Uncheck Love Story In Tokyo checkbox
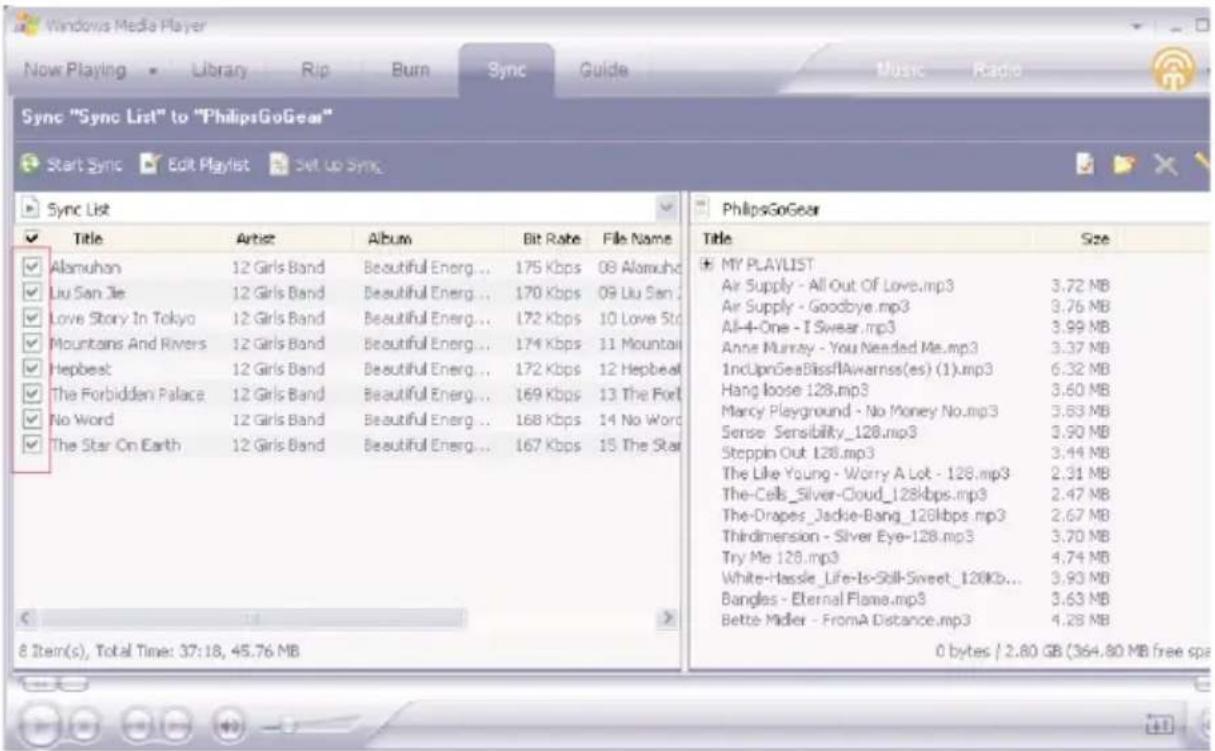Image resolution: width=1215 pixels, height=751 pixels. [x=31, y=318]
